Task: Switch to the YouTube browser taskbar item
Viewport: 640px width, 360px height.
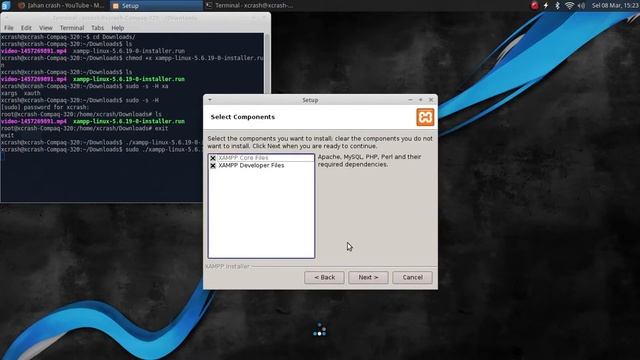Action: point(61,5)
